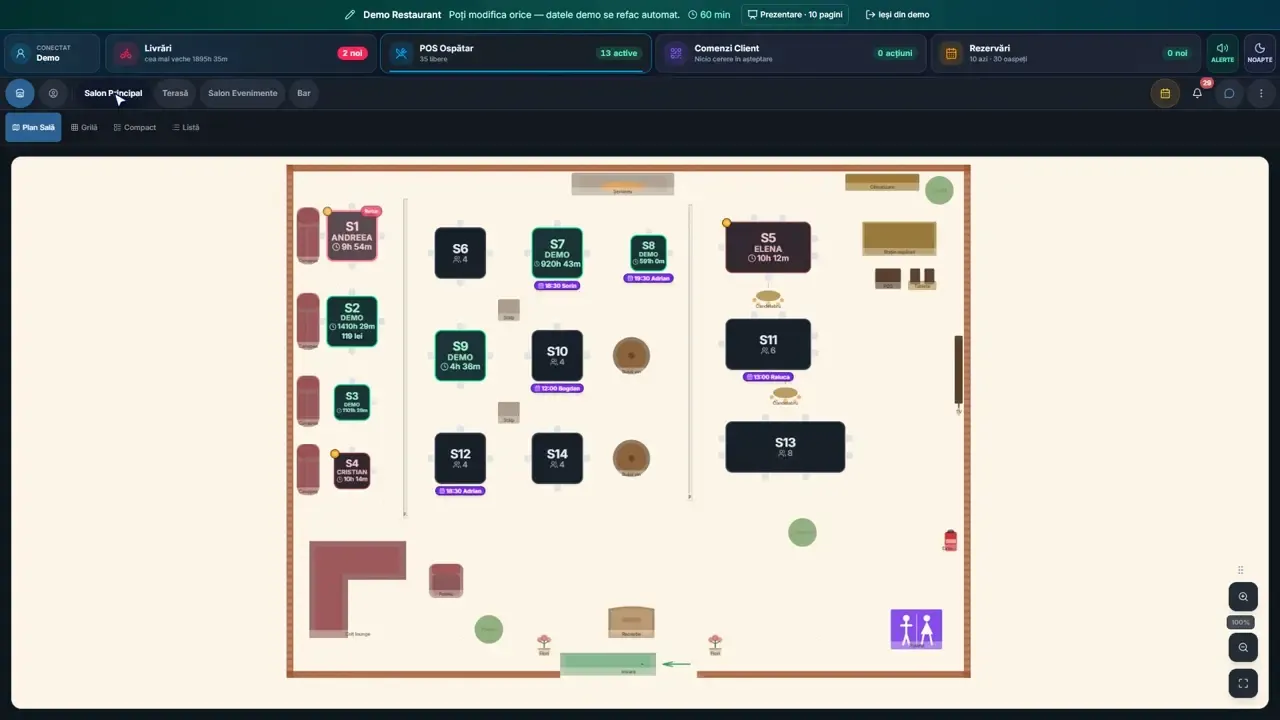Select free table S6
This screenshot has width=1280, height=720.
click(x=460, y=253)
